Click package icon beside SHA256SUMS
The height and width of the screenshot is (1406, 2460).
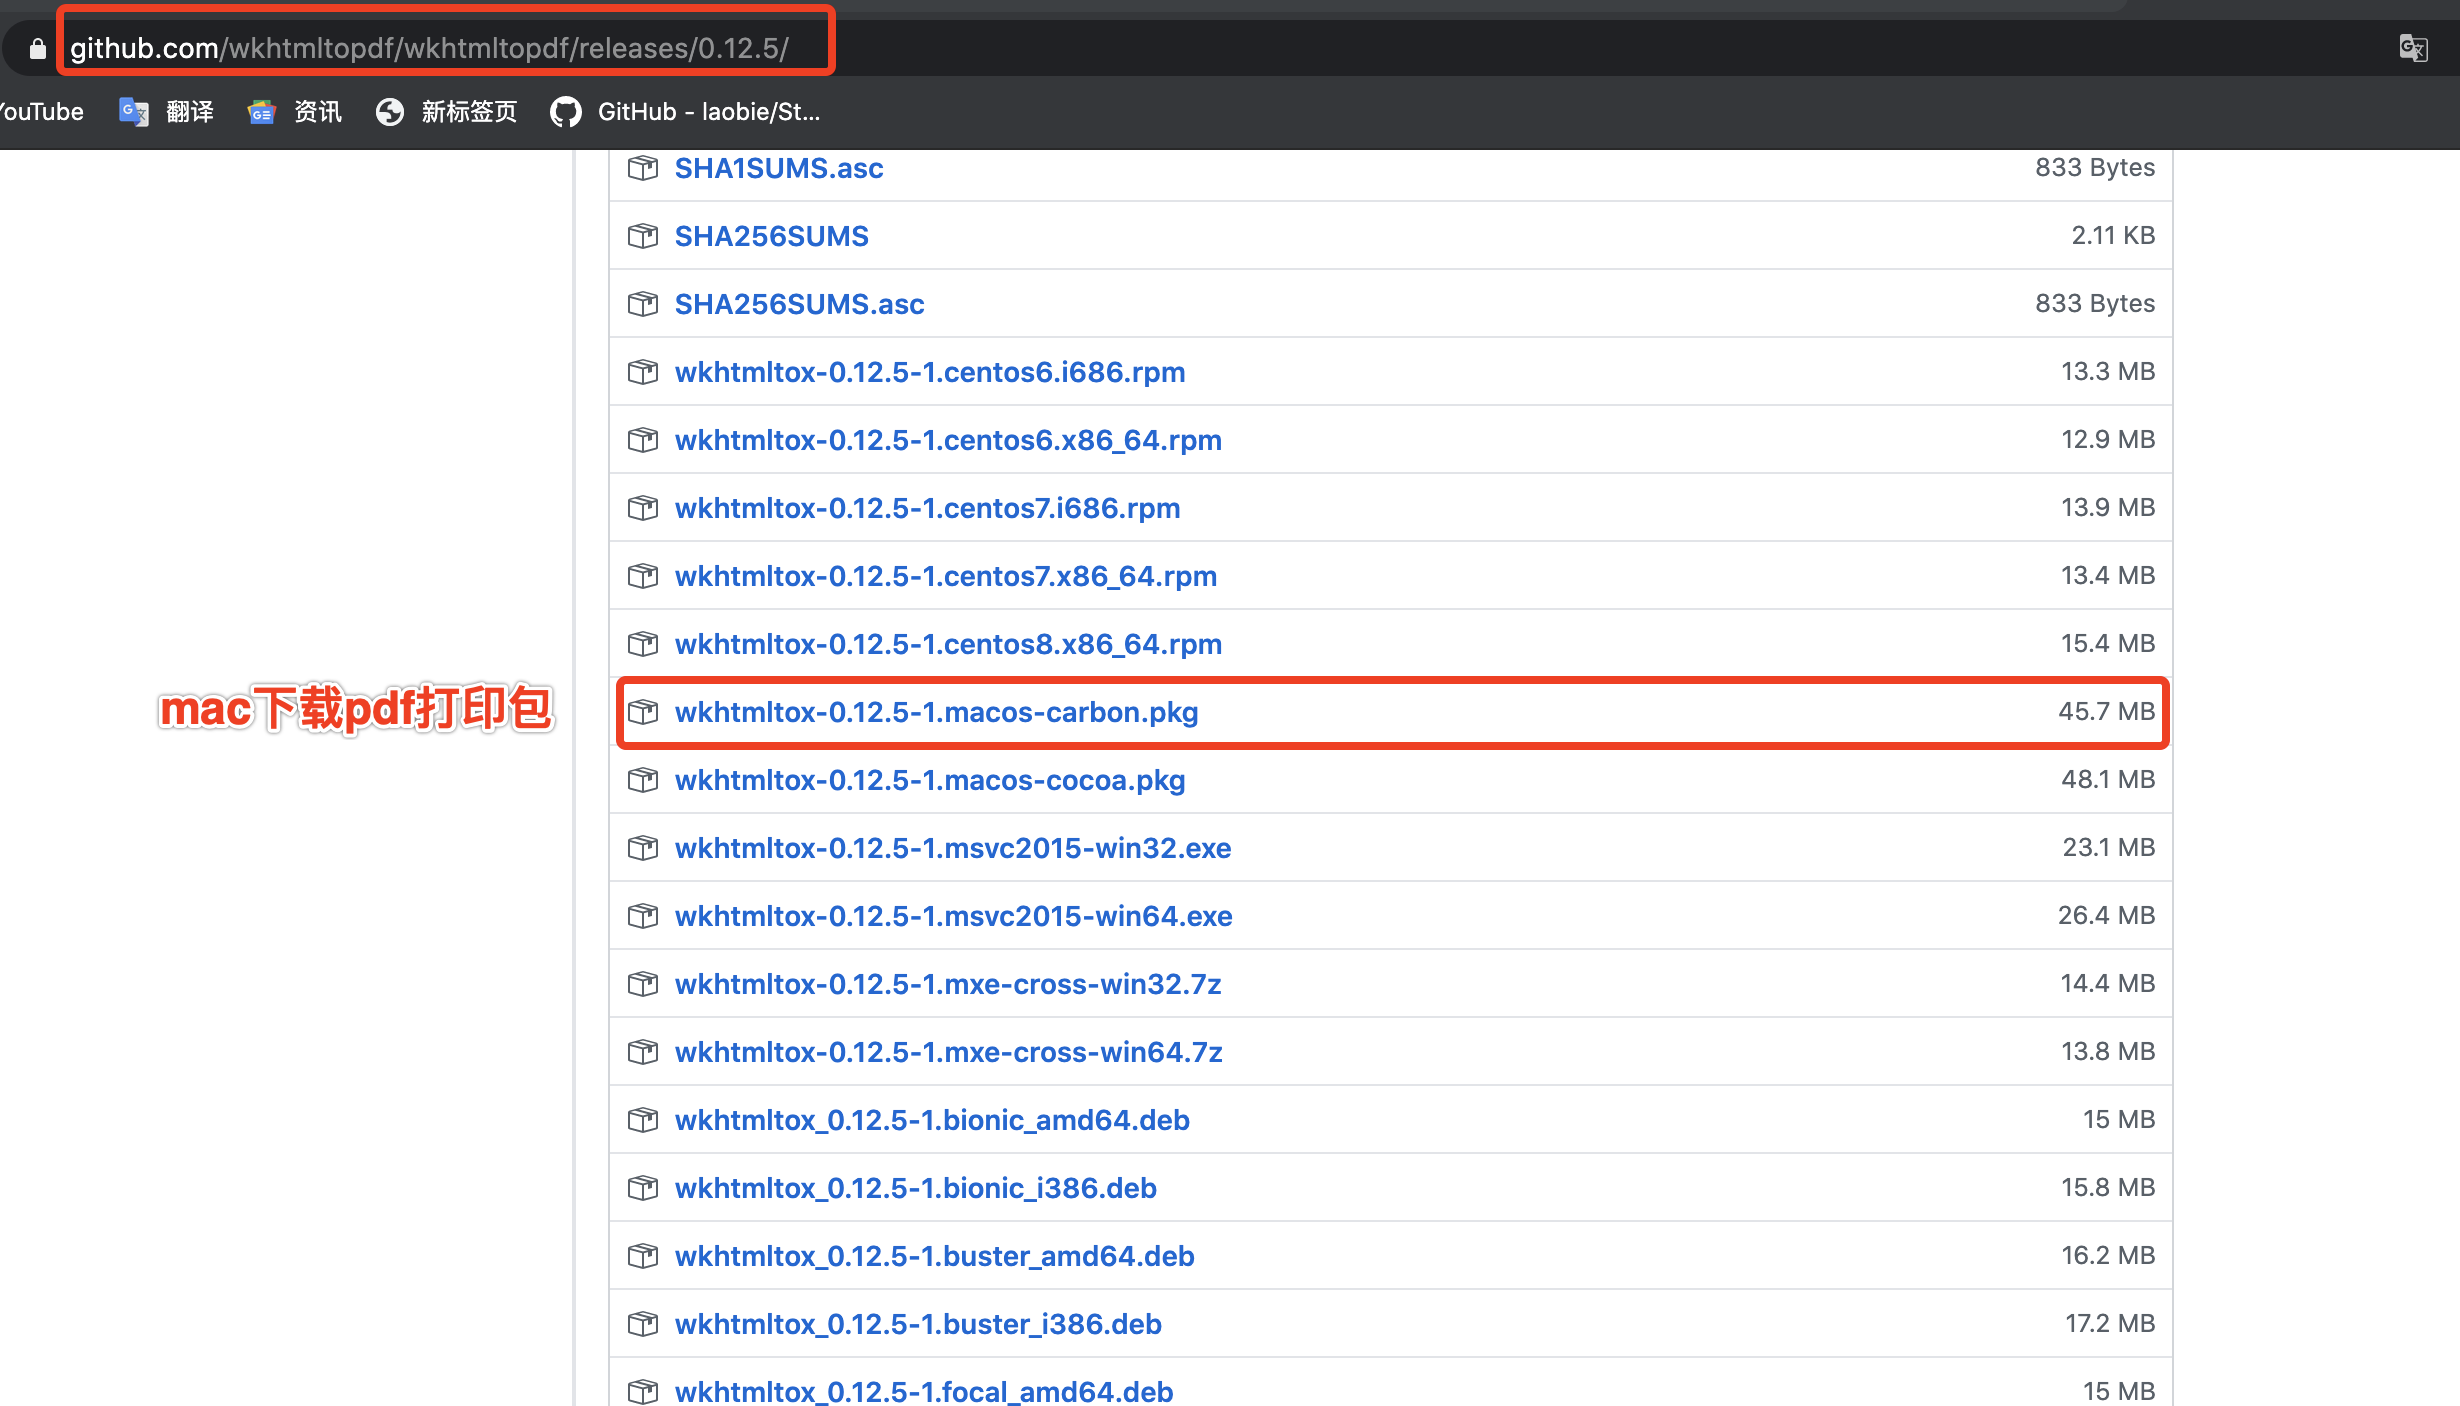point(643,236)
